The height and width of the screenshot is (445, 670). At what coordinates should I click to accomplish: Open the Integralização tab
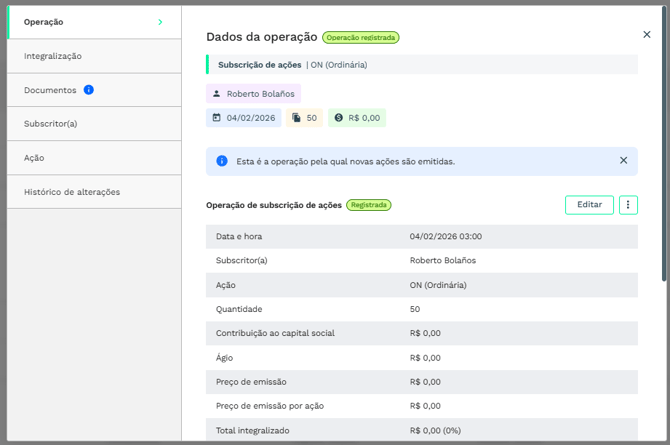tap(53, 56)
